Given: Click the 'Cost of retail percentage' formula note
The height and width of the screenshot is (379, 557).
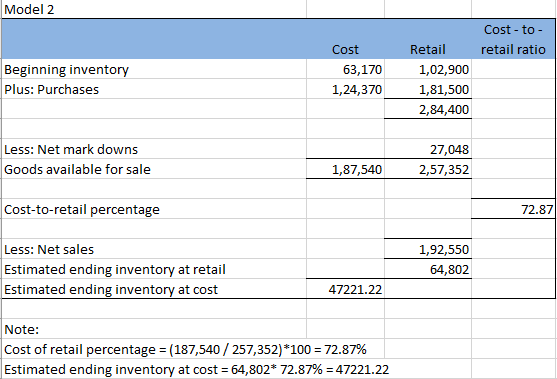Looking at the screenshot, I should coord(185,349).
